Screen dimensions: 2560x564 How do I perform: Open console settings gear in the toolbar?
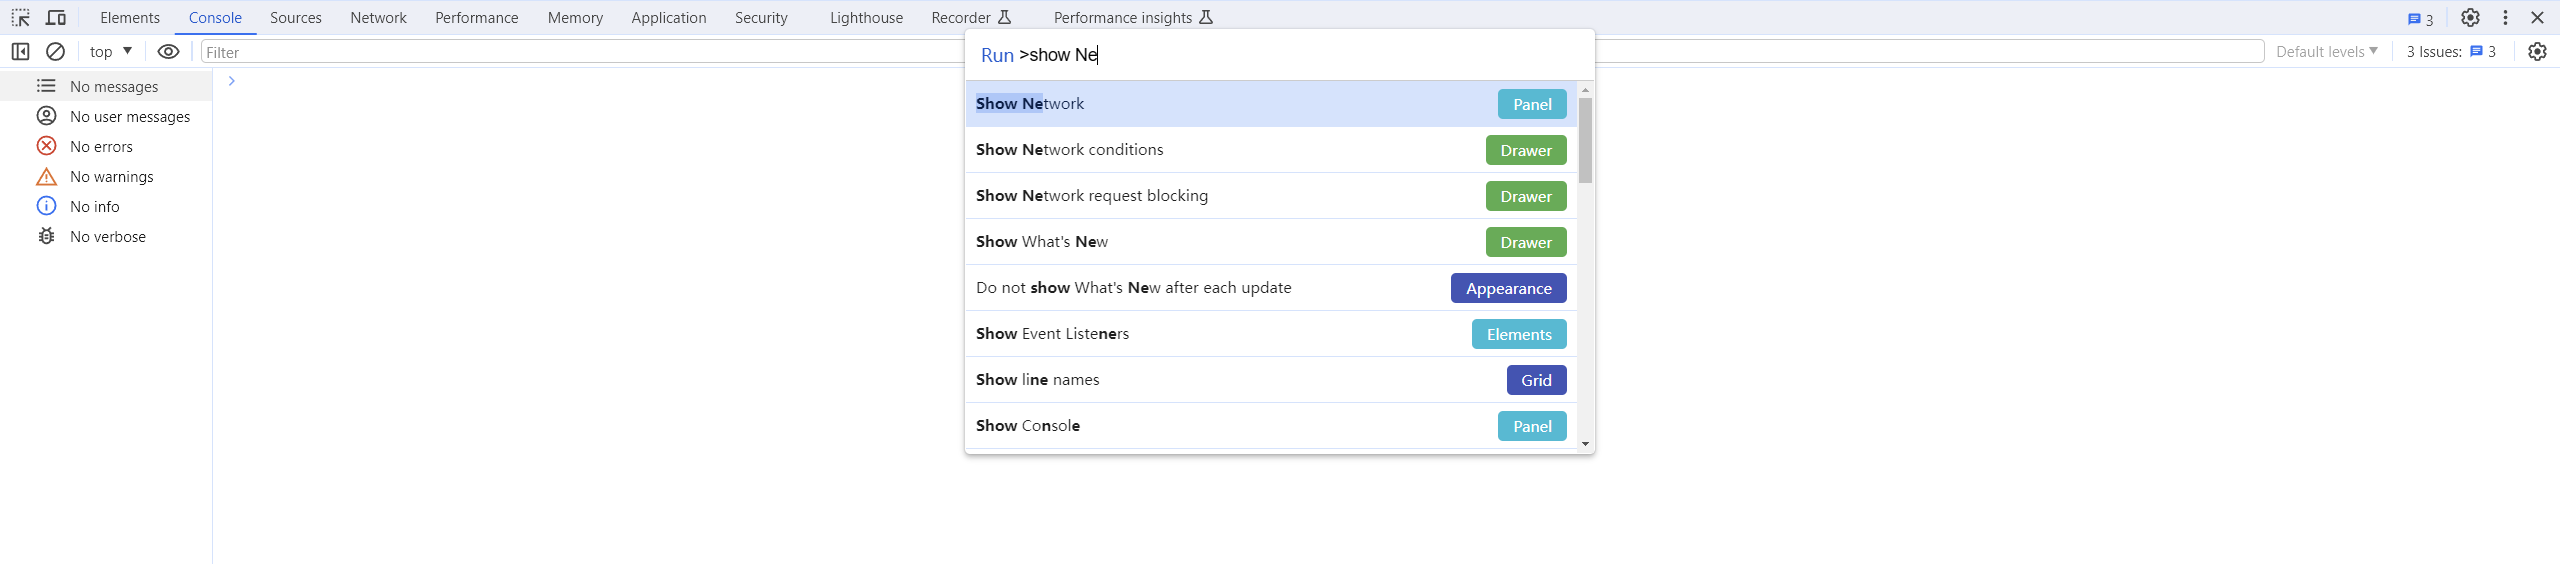(2537, 52)
